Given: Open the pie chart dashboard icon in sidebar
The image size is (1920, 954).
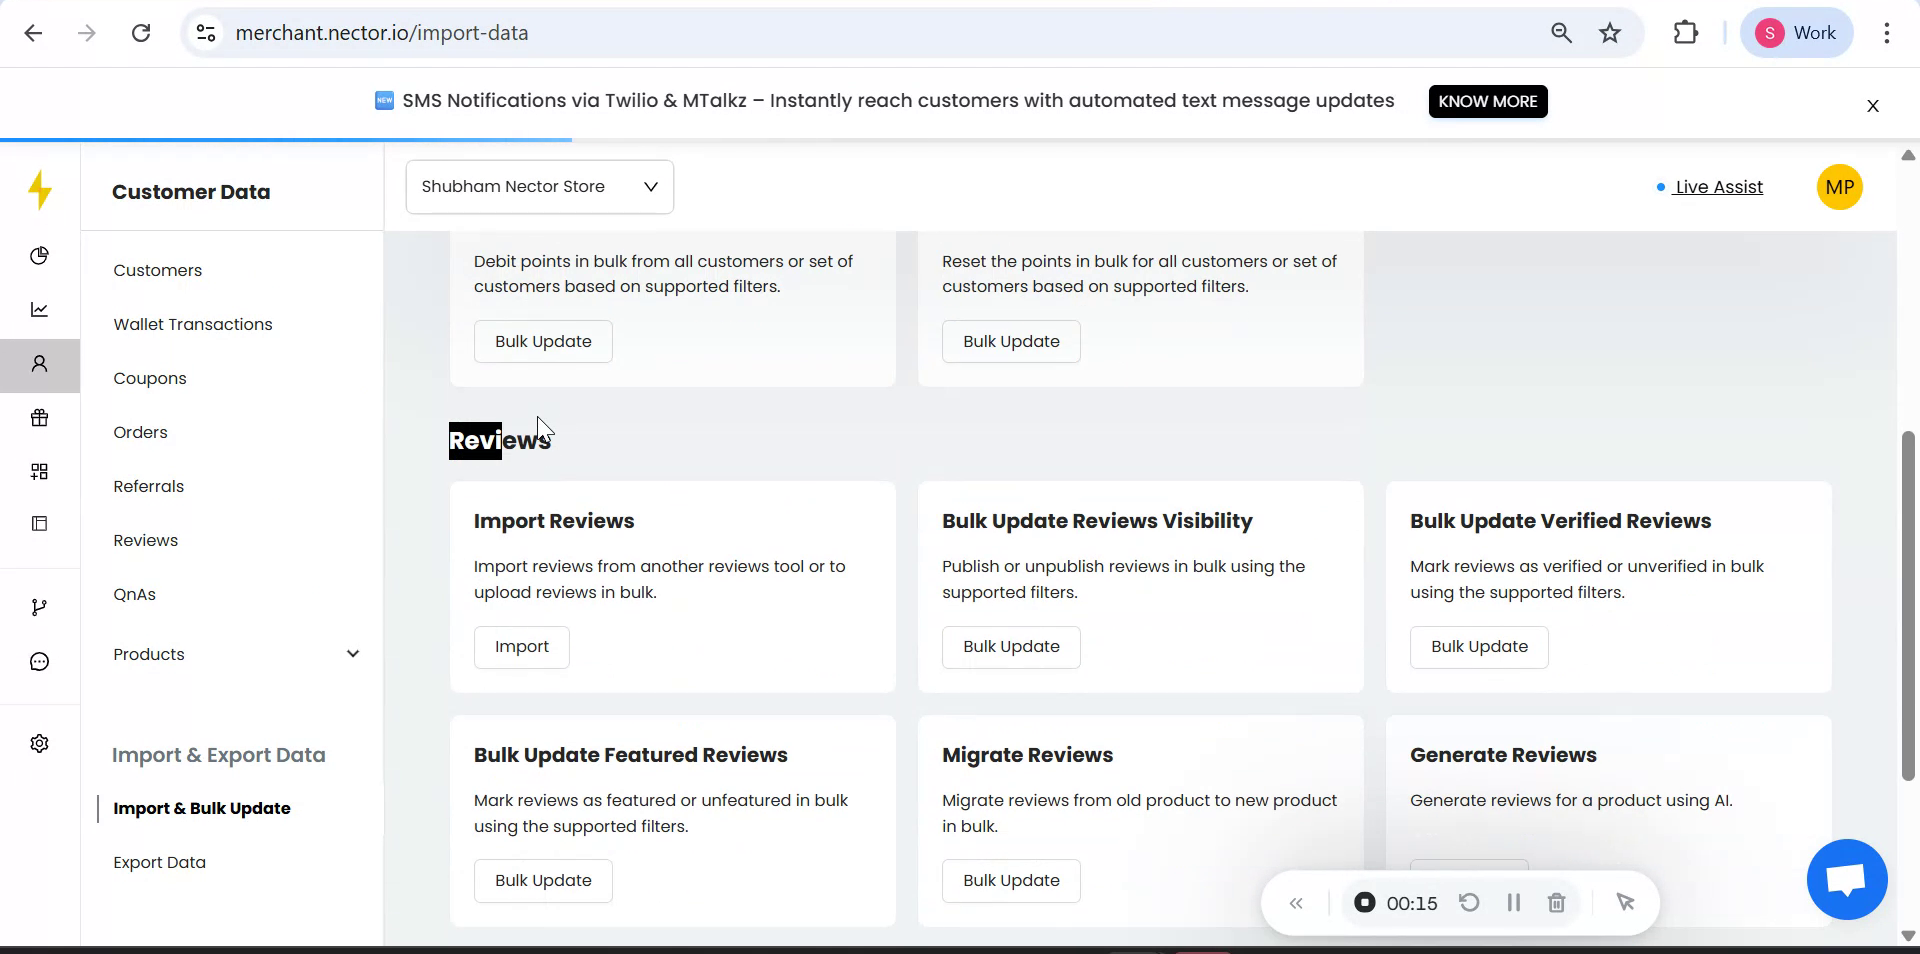Looking at the screenshot, I should pos(40,256).
